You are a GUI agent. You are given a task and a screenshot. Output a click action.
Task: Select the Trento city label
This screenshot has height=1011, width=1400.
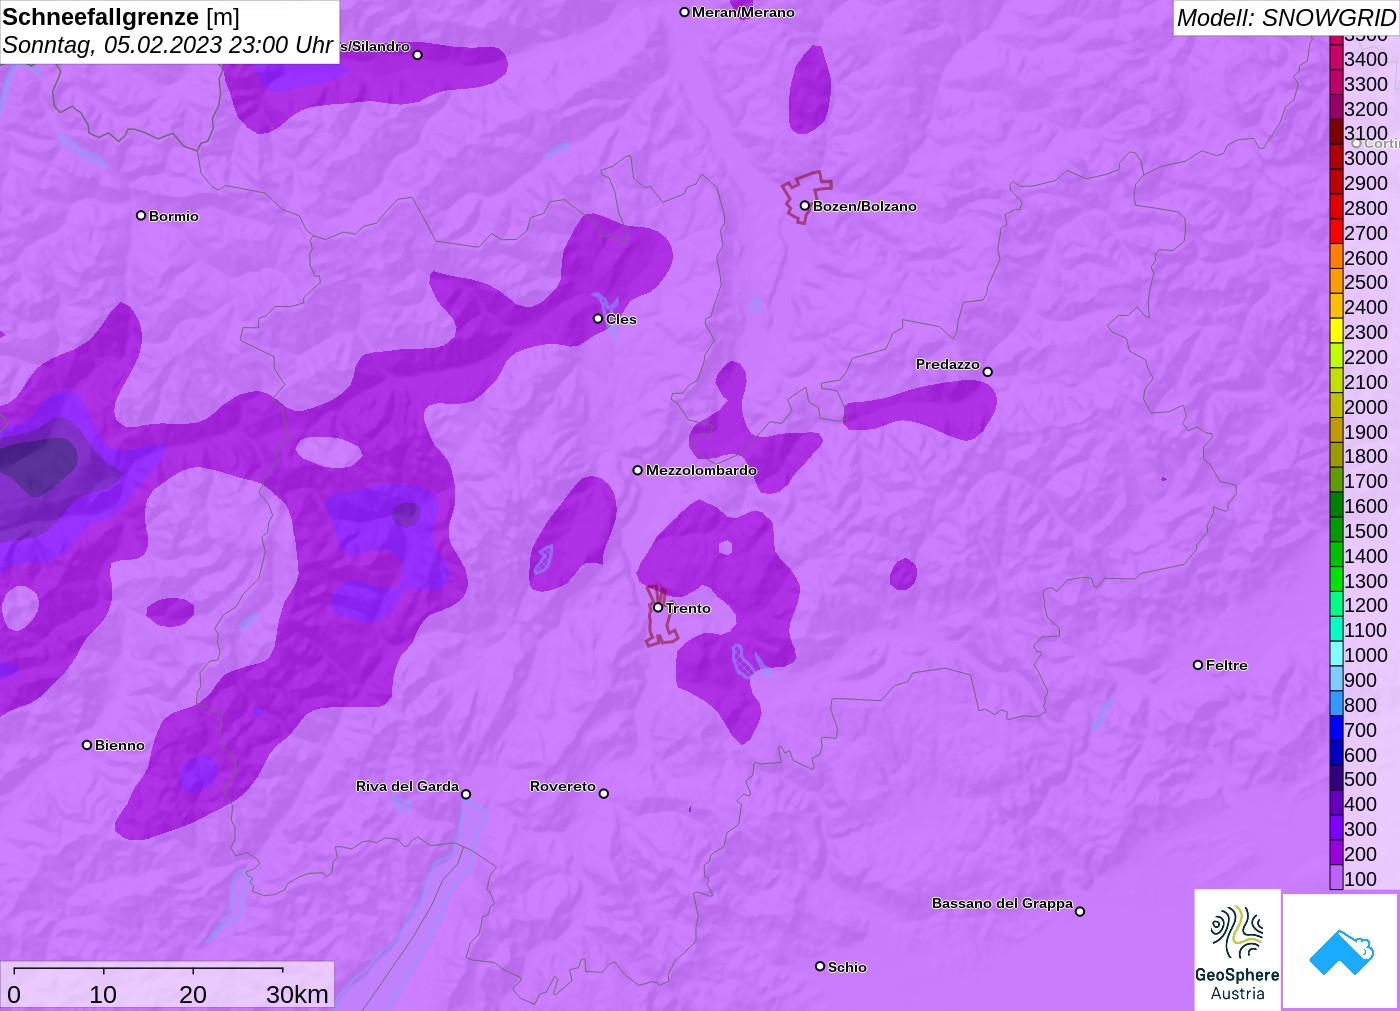688,608
